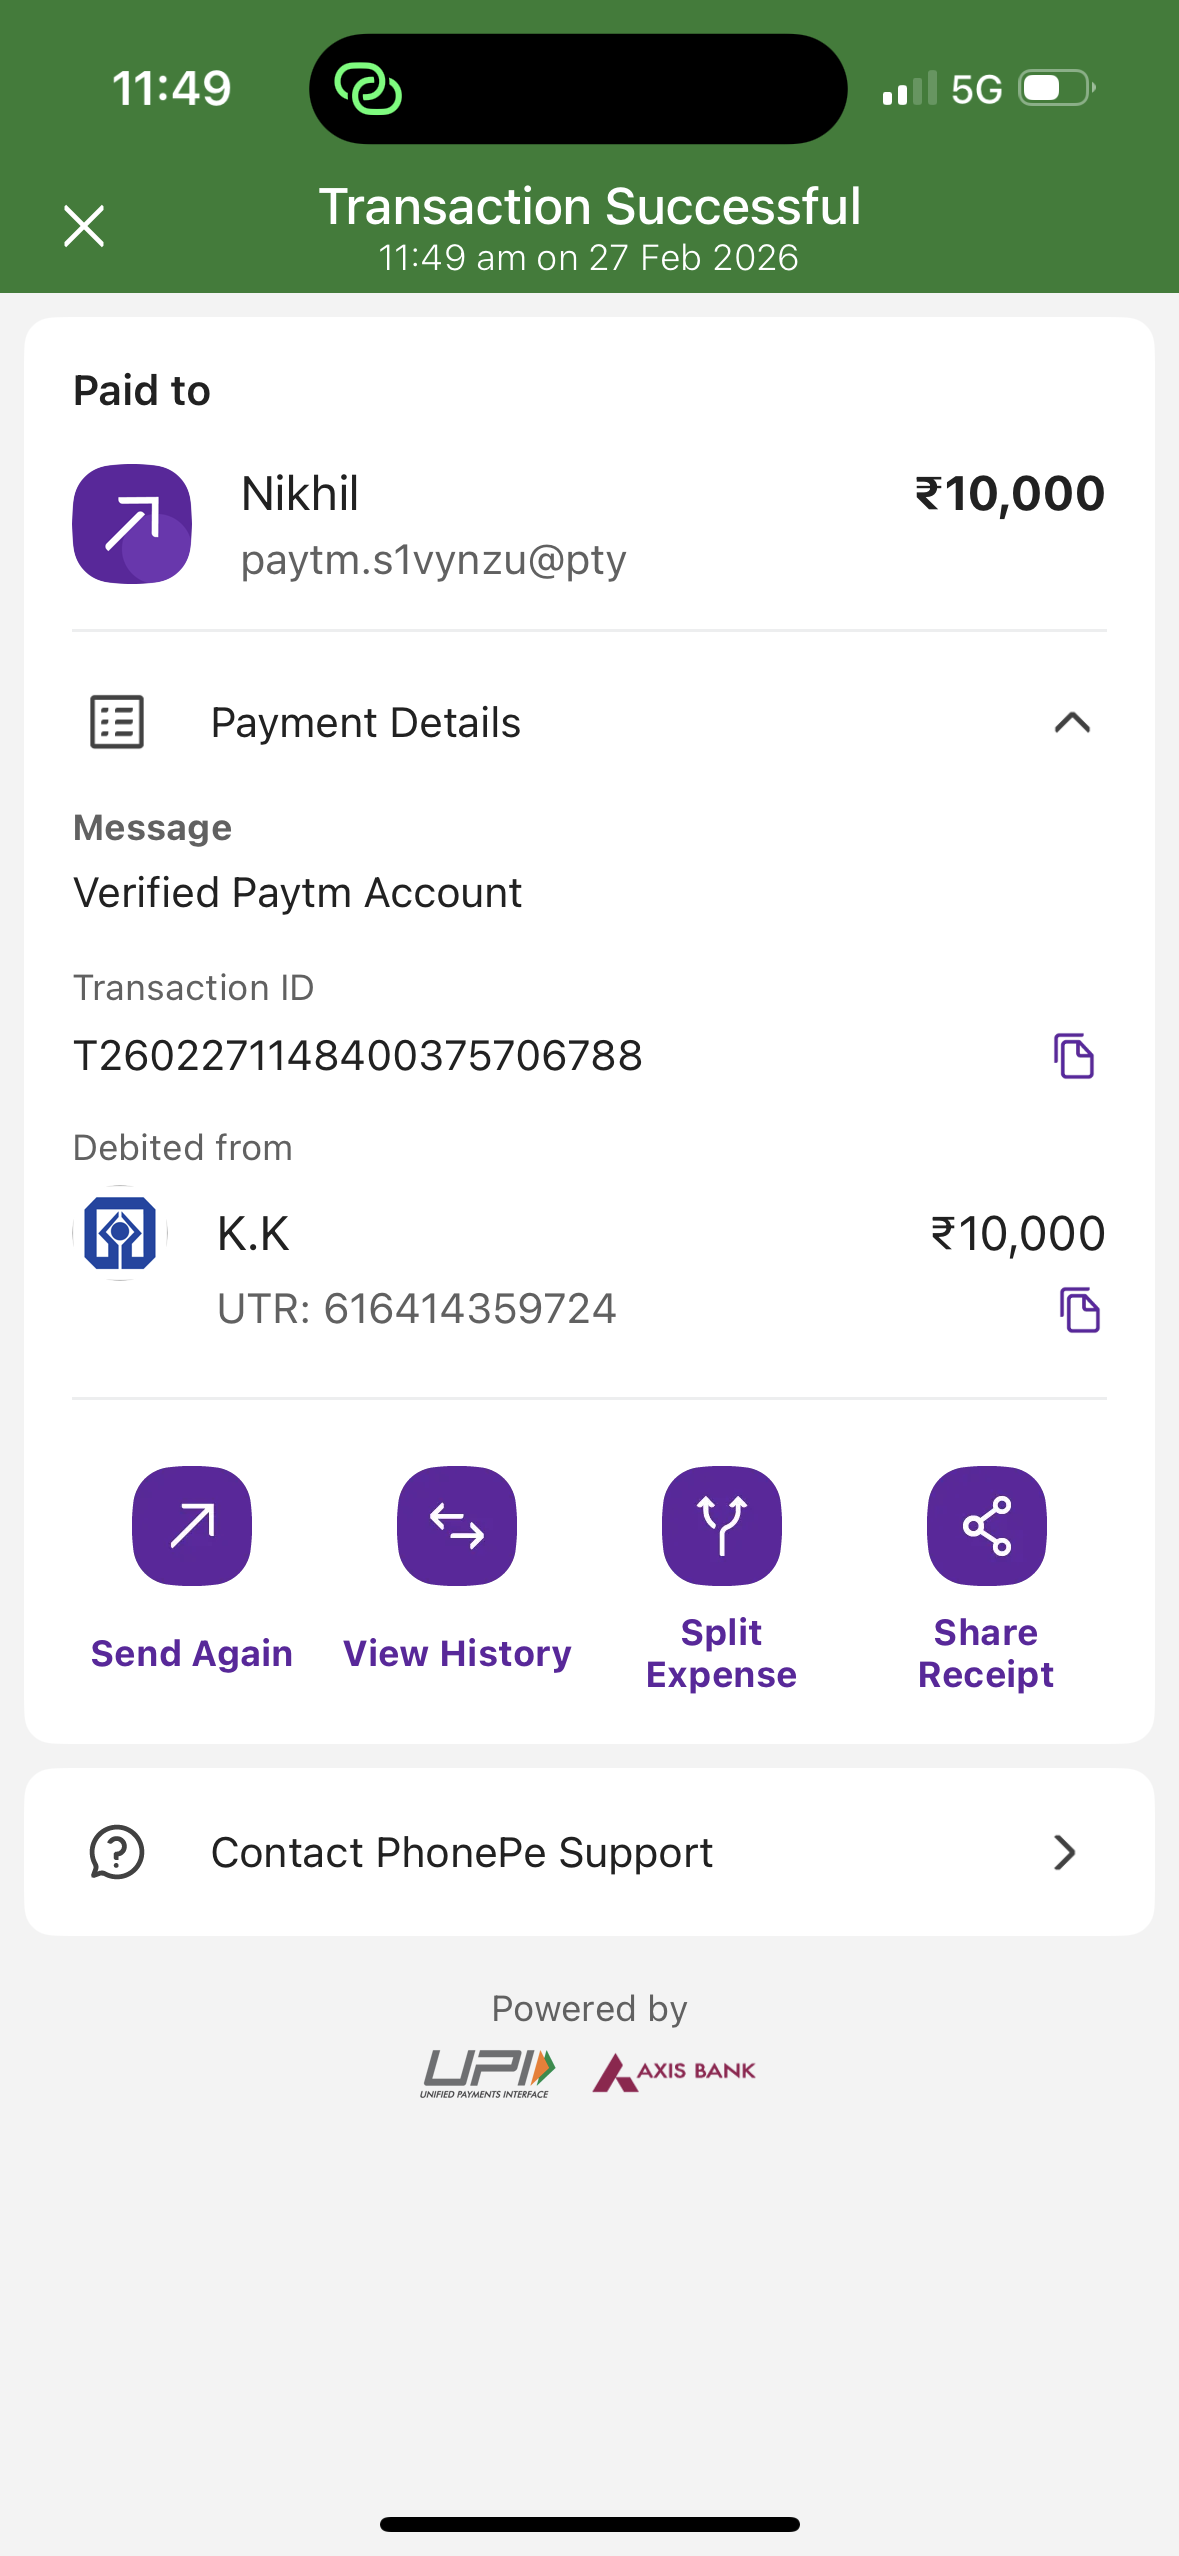
Task: Copy the Transaction ID
Action: [1074, 1056]
